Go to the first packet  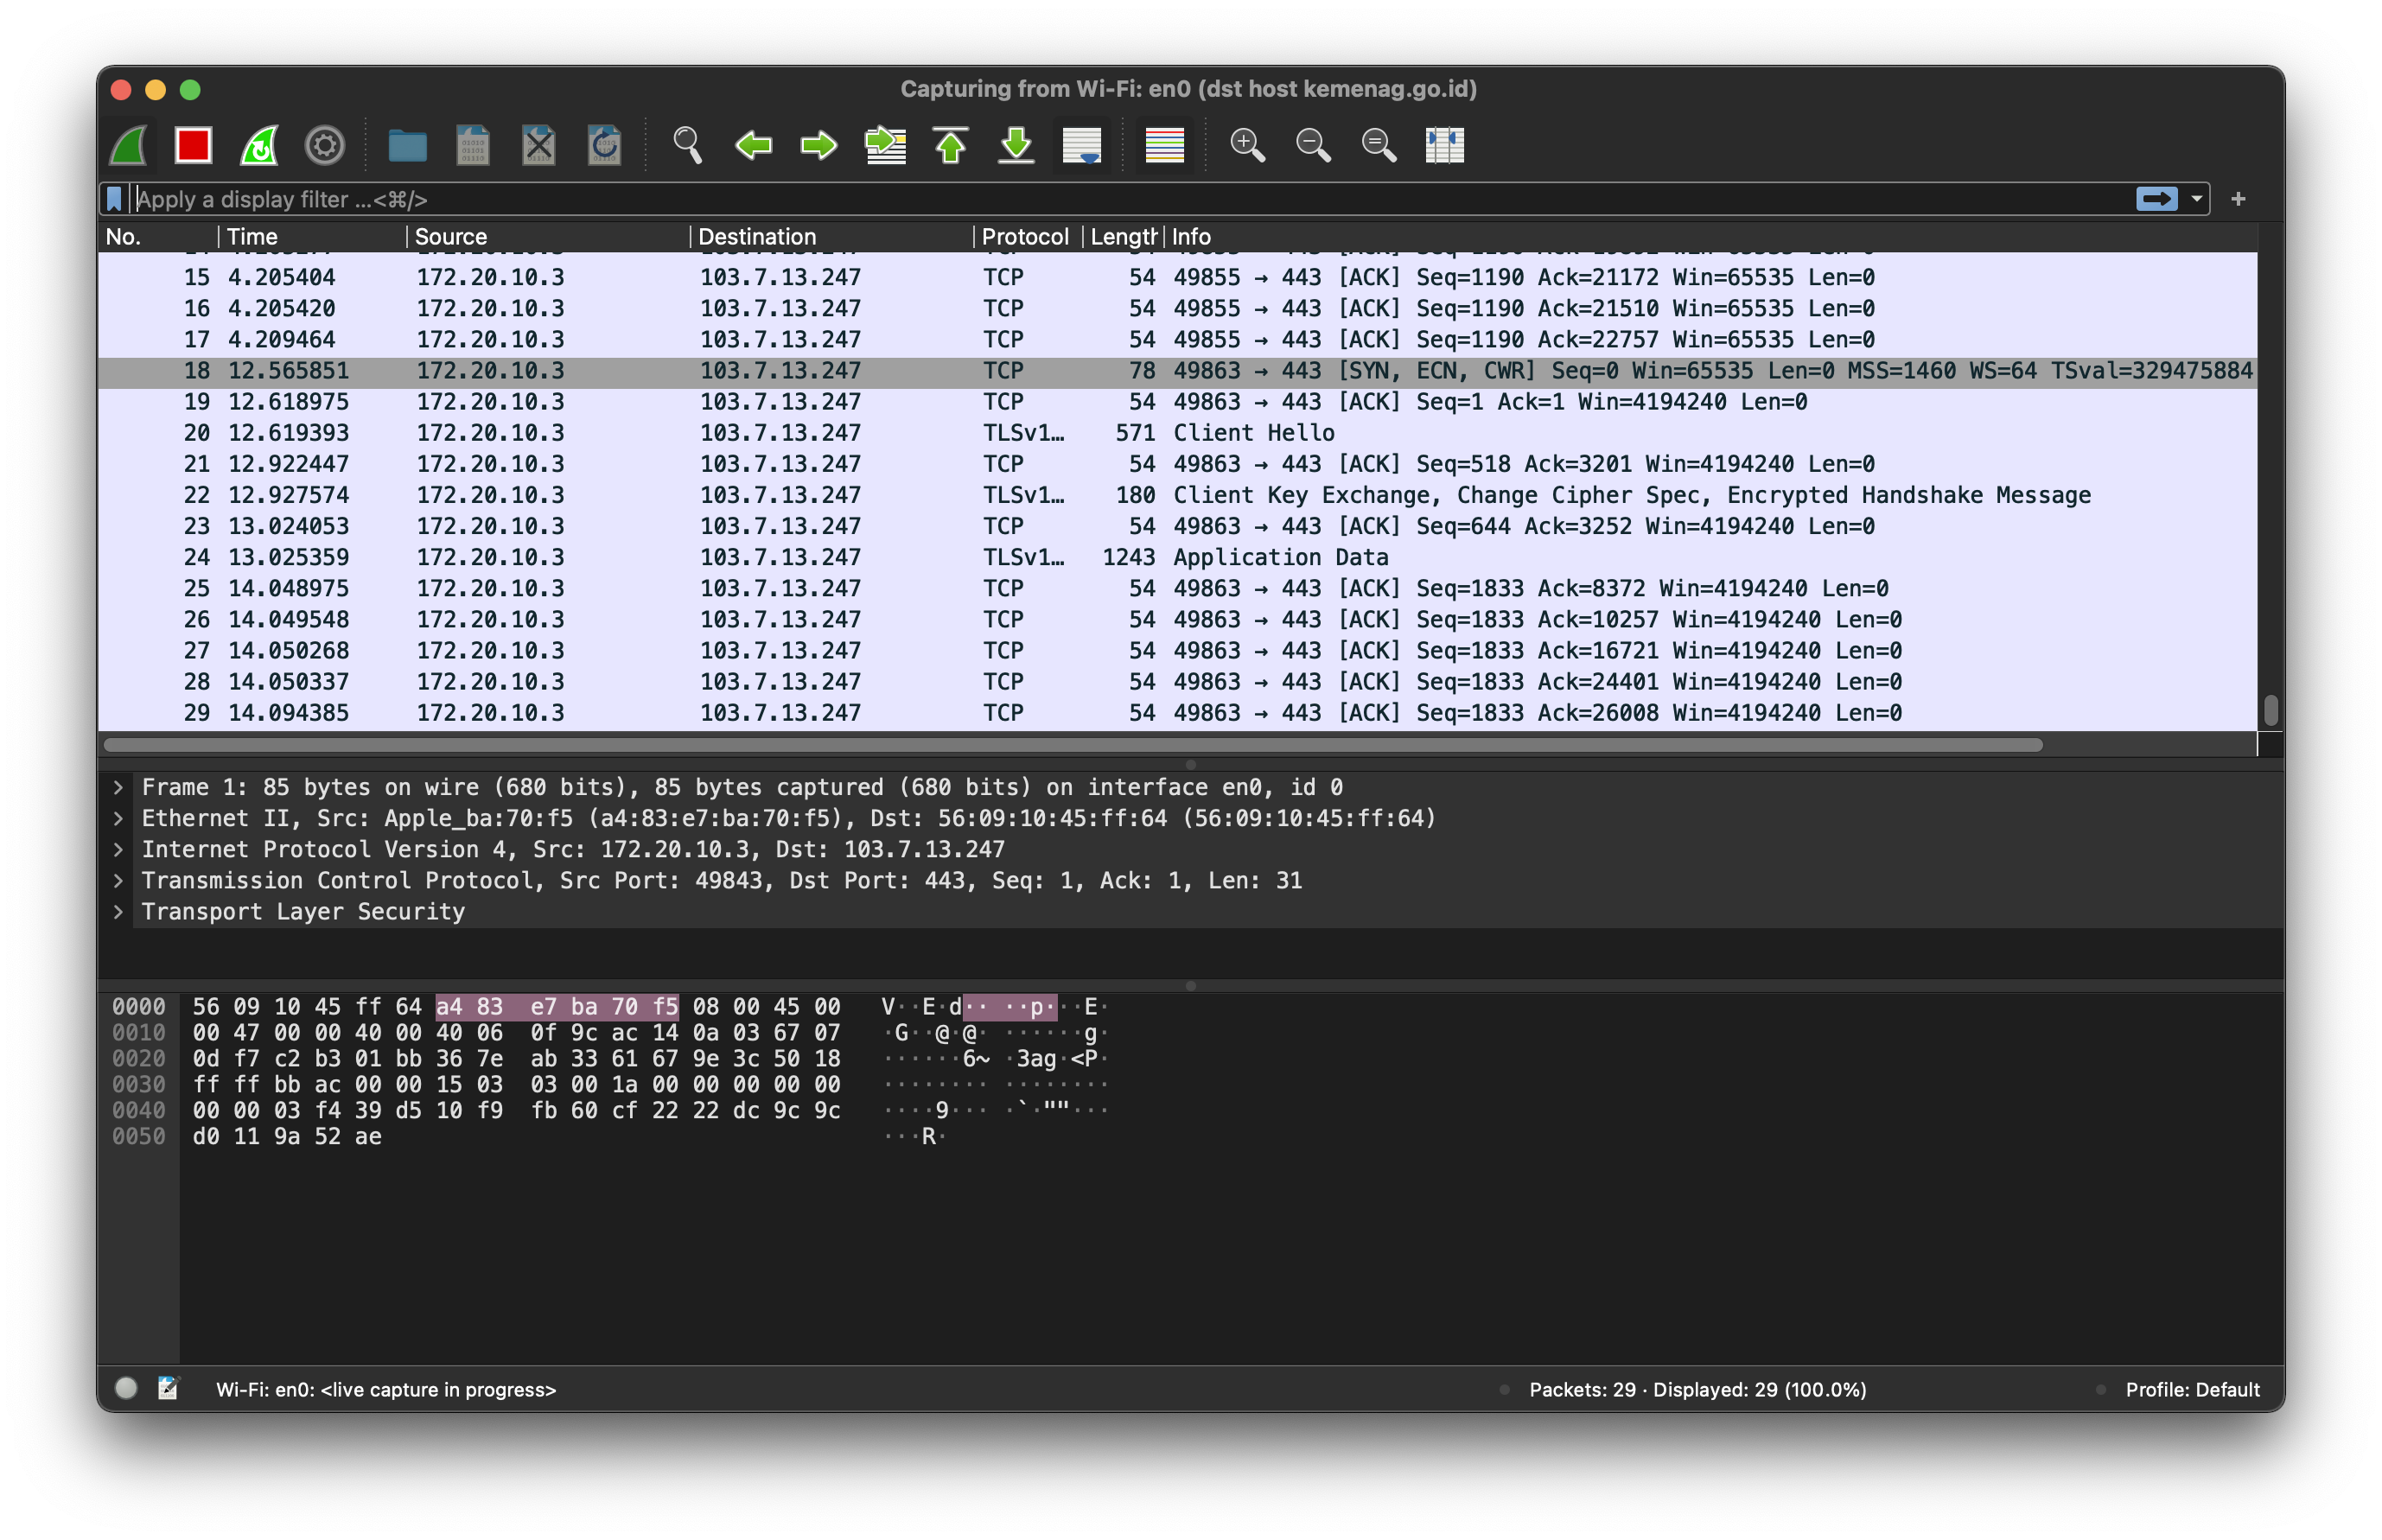pos(950,146)
